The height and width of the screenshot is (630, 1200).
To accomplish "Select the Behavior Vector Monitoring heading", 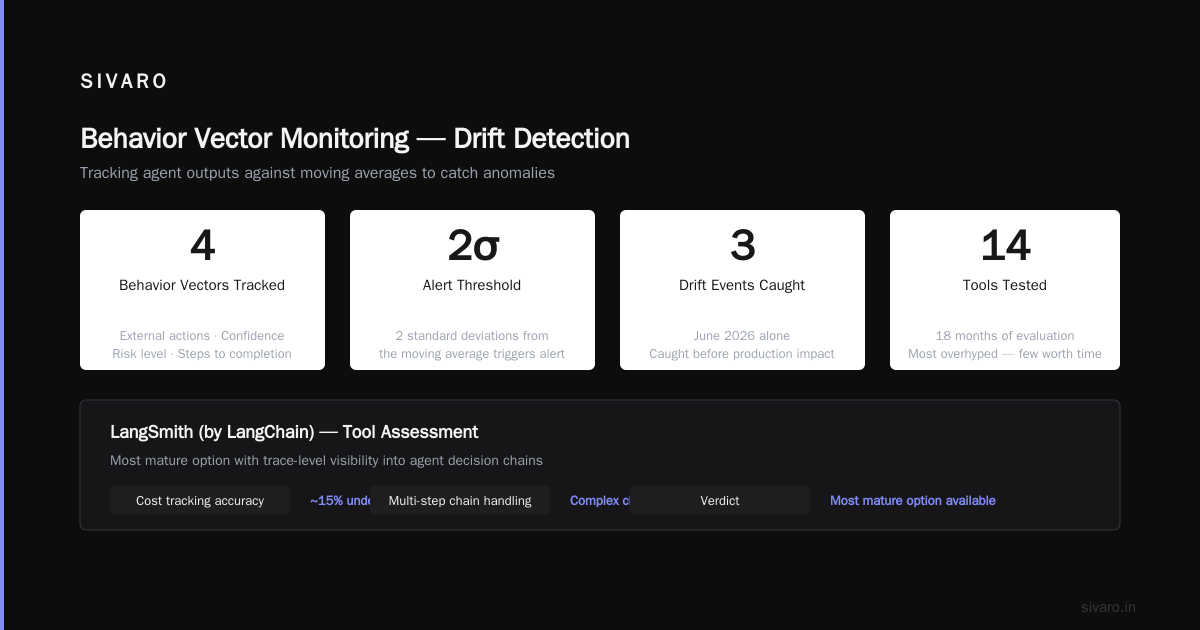I will point(355,138).
